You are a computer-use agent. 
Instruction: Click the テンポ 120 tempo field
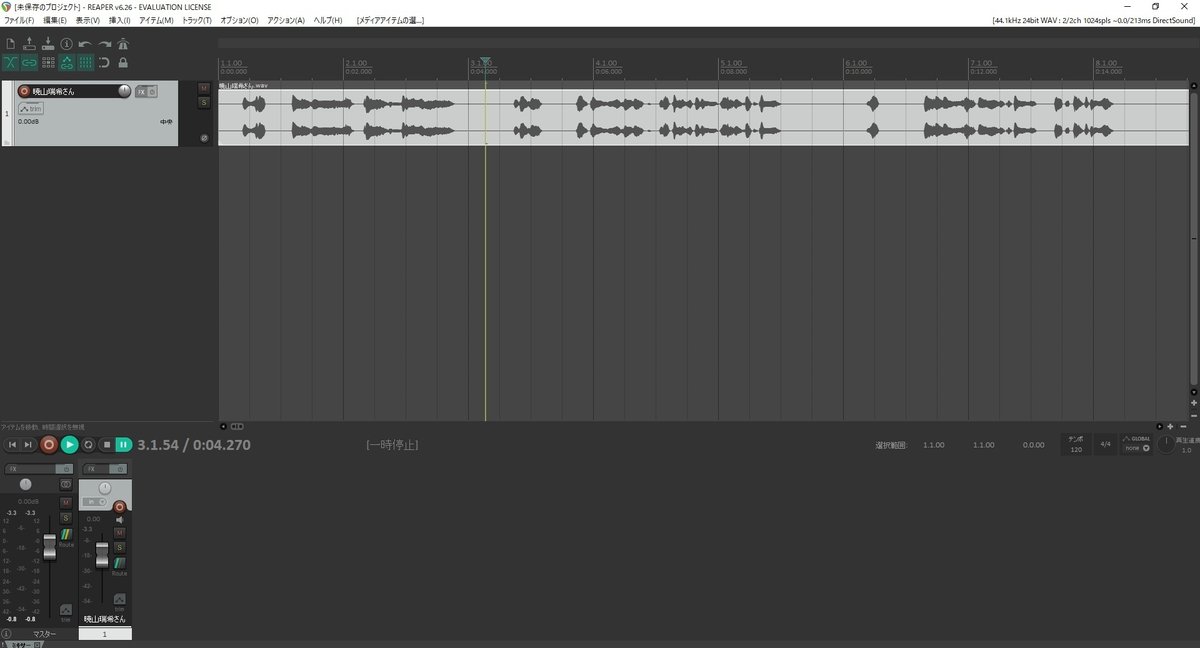(1076, 444)
